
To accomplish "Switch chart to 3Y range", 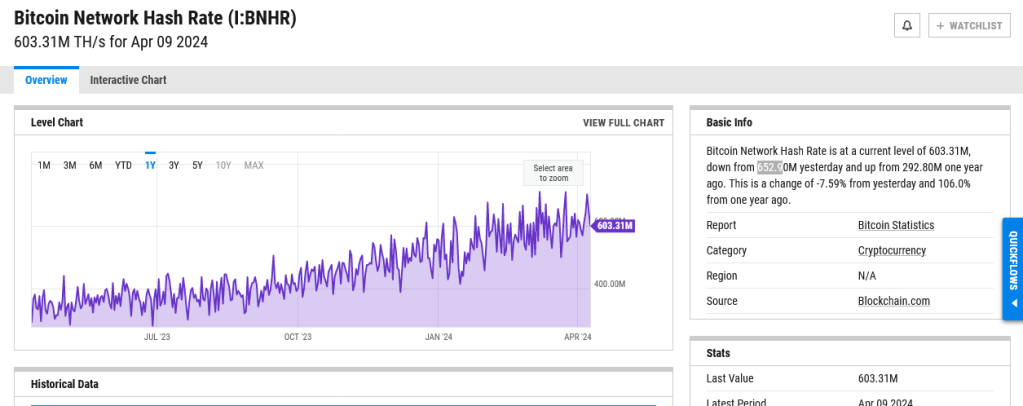I will [174, 165].
